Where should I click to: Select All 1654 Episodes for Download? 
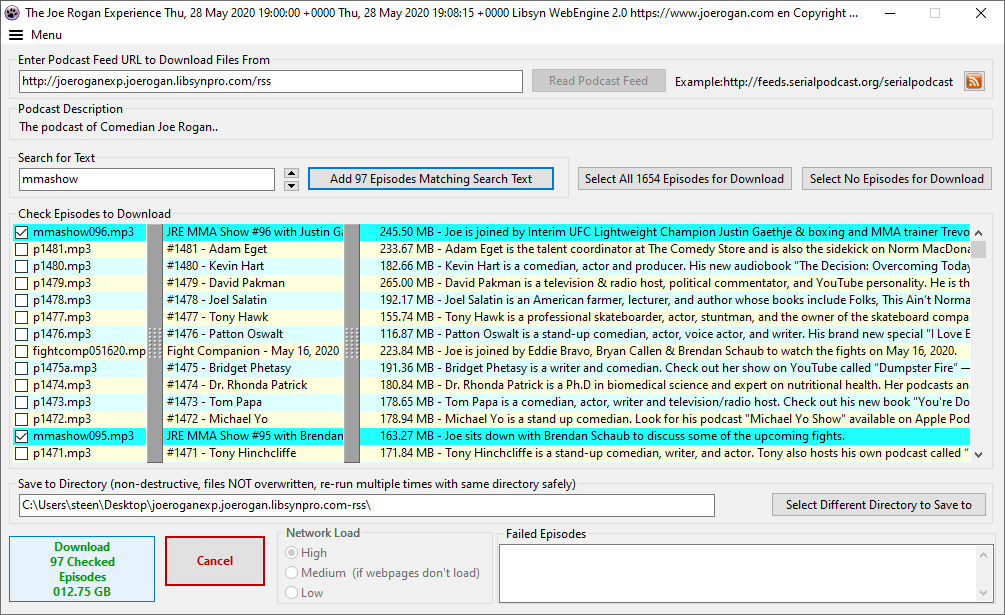click(x=684, y=179)
